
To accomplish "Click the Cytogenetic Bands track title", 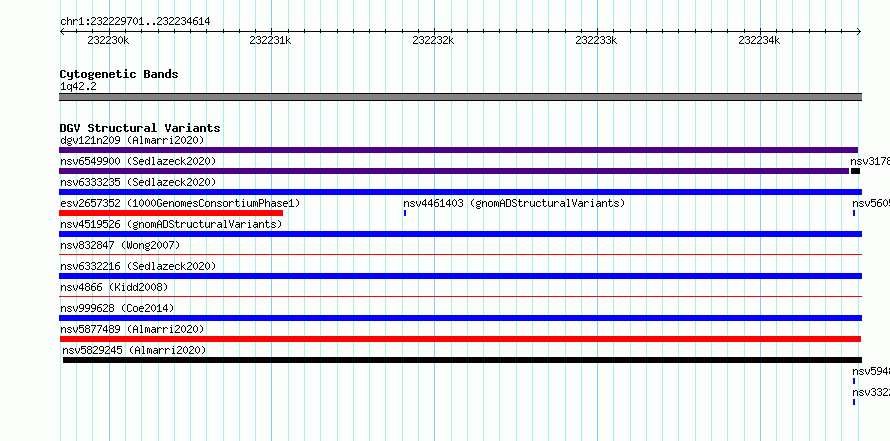I will click(x=119, y=74).
